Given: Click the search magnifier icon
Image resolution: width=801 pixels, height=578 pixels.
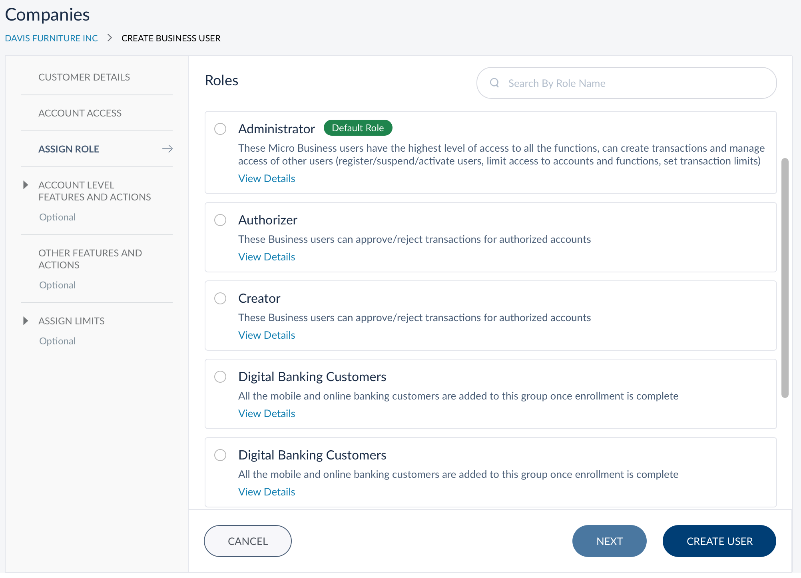Looking at the screenshot, I should point(495,83).
